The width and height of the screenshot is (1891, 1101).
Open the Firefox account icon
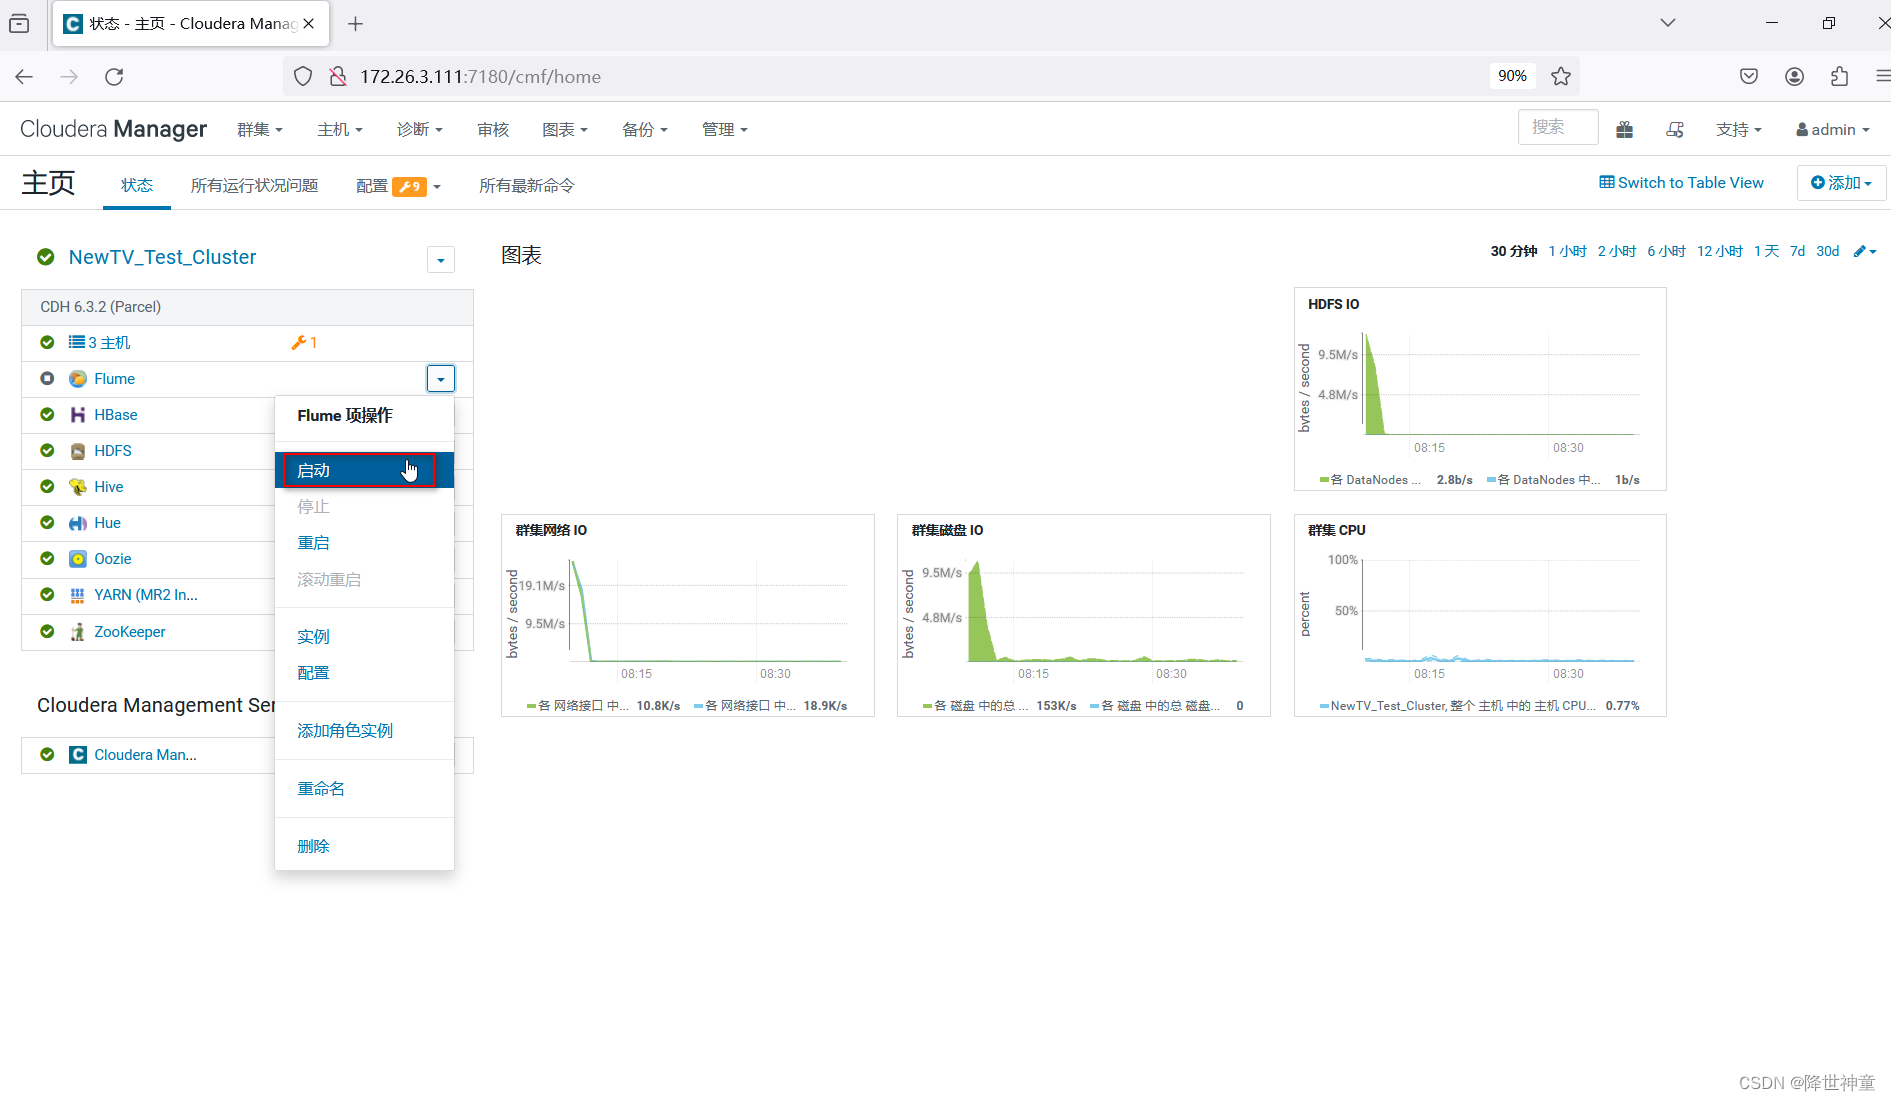pos(1795,76)
